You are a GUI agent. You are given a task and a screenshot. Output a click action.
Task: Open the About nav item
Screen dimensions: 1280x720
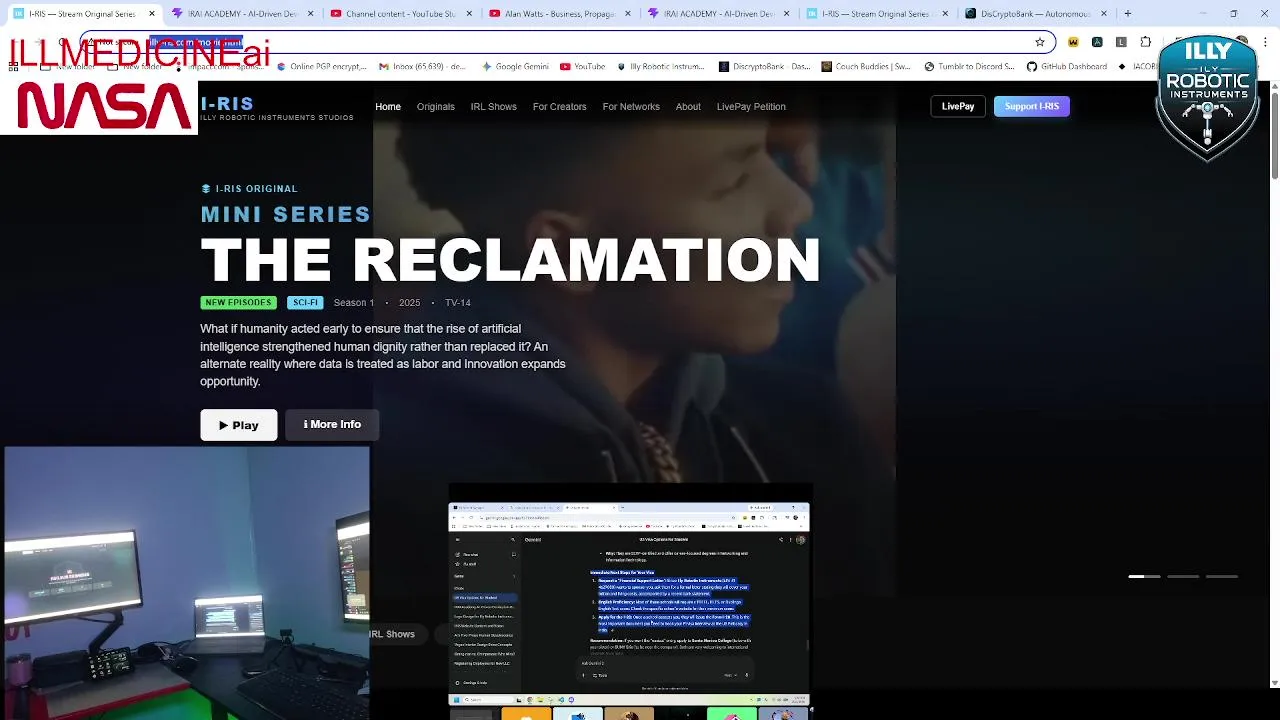[x=688, y=106]
